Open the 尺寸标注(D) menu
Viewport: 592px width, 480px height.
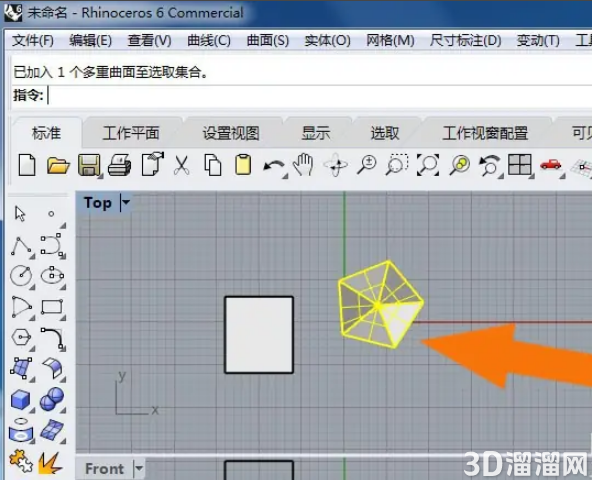pos(466,40)
